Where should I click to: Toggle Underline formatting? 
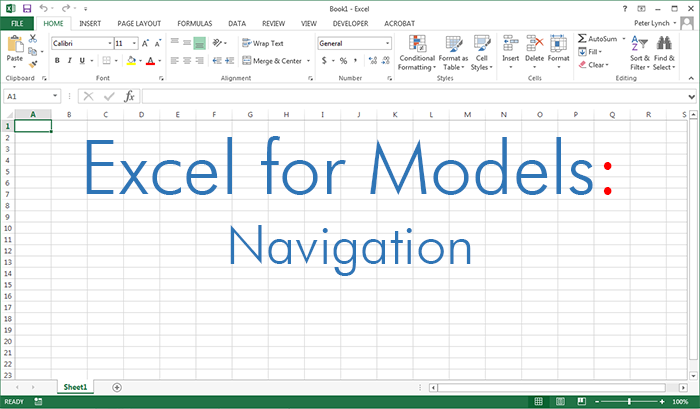(x=82, y=60)
